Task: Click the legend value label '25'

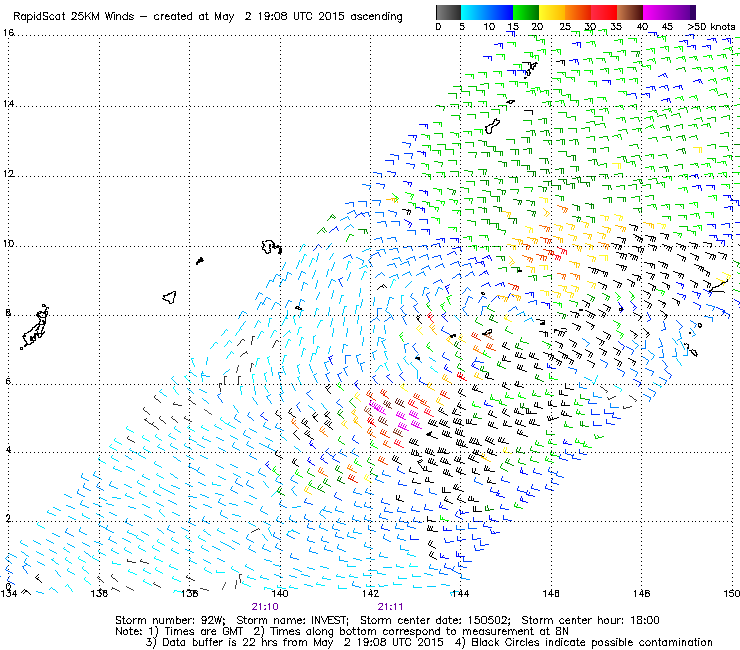Action: (565, 27)
